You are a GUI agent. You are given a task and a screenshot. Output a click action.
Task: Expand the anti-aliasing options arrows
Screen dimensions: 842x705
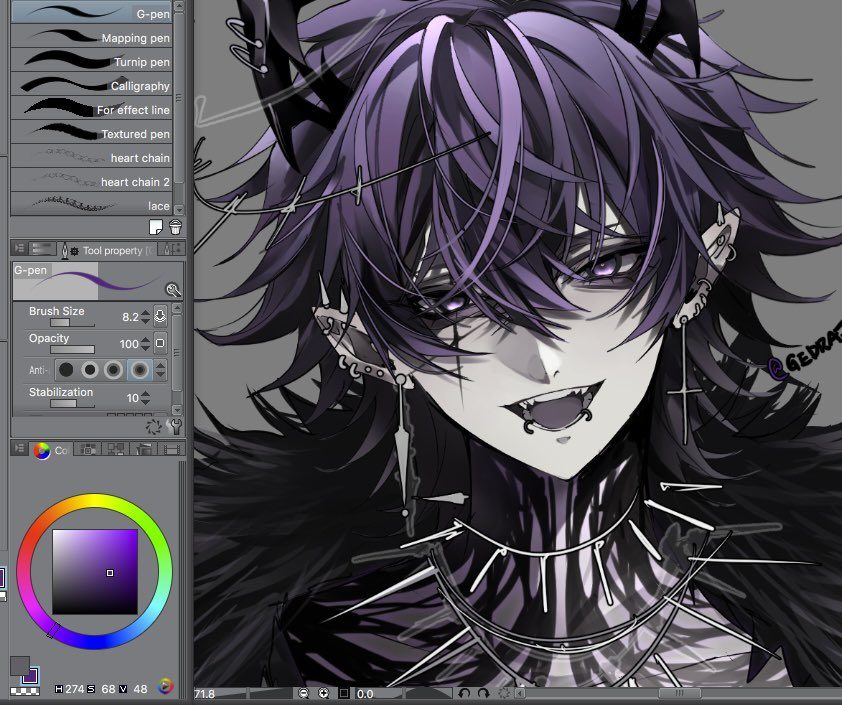160,369
